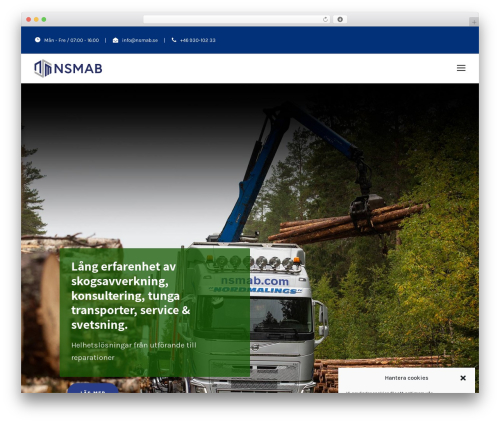Click the clock icon beside opening hours

click(x=38, y=40)
